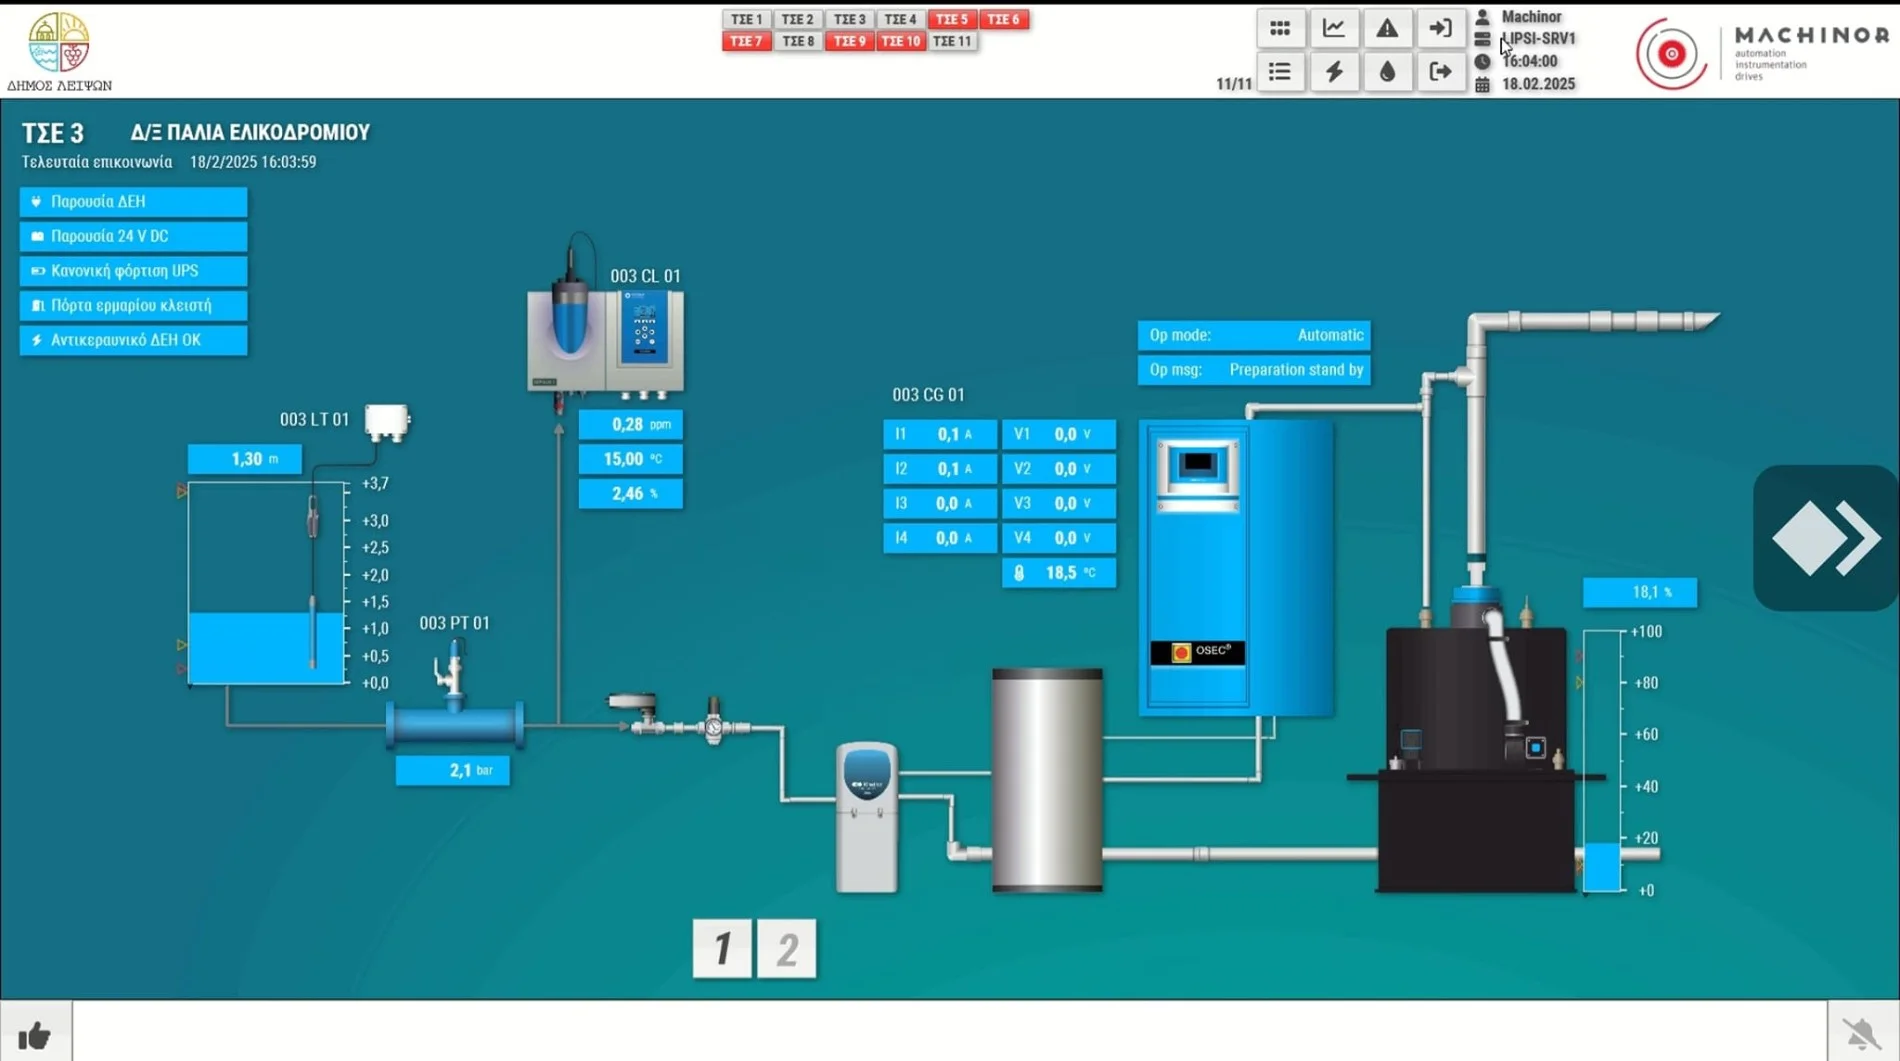Click the 003 LT 01 tank level gauge
The height and width of the screenshot is (1061, 1900).
click(266, 585)
